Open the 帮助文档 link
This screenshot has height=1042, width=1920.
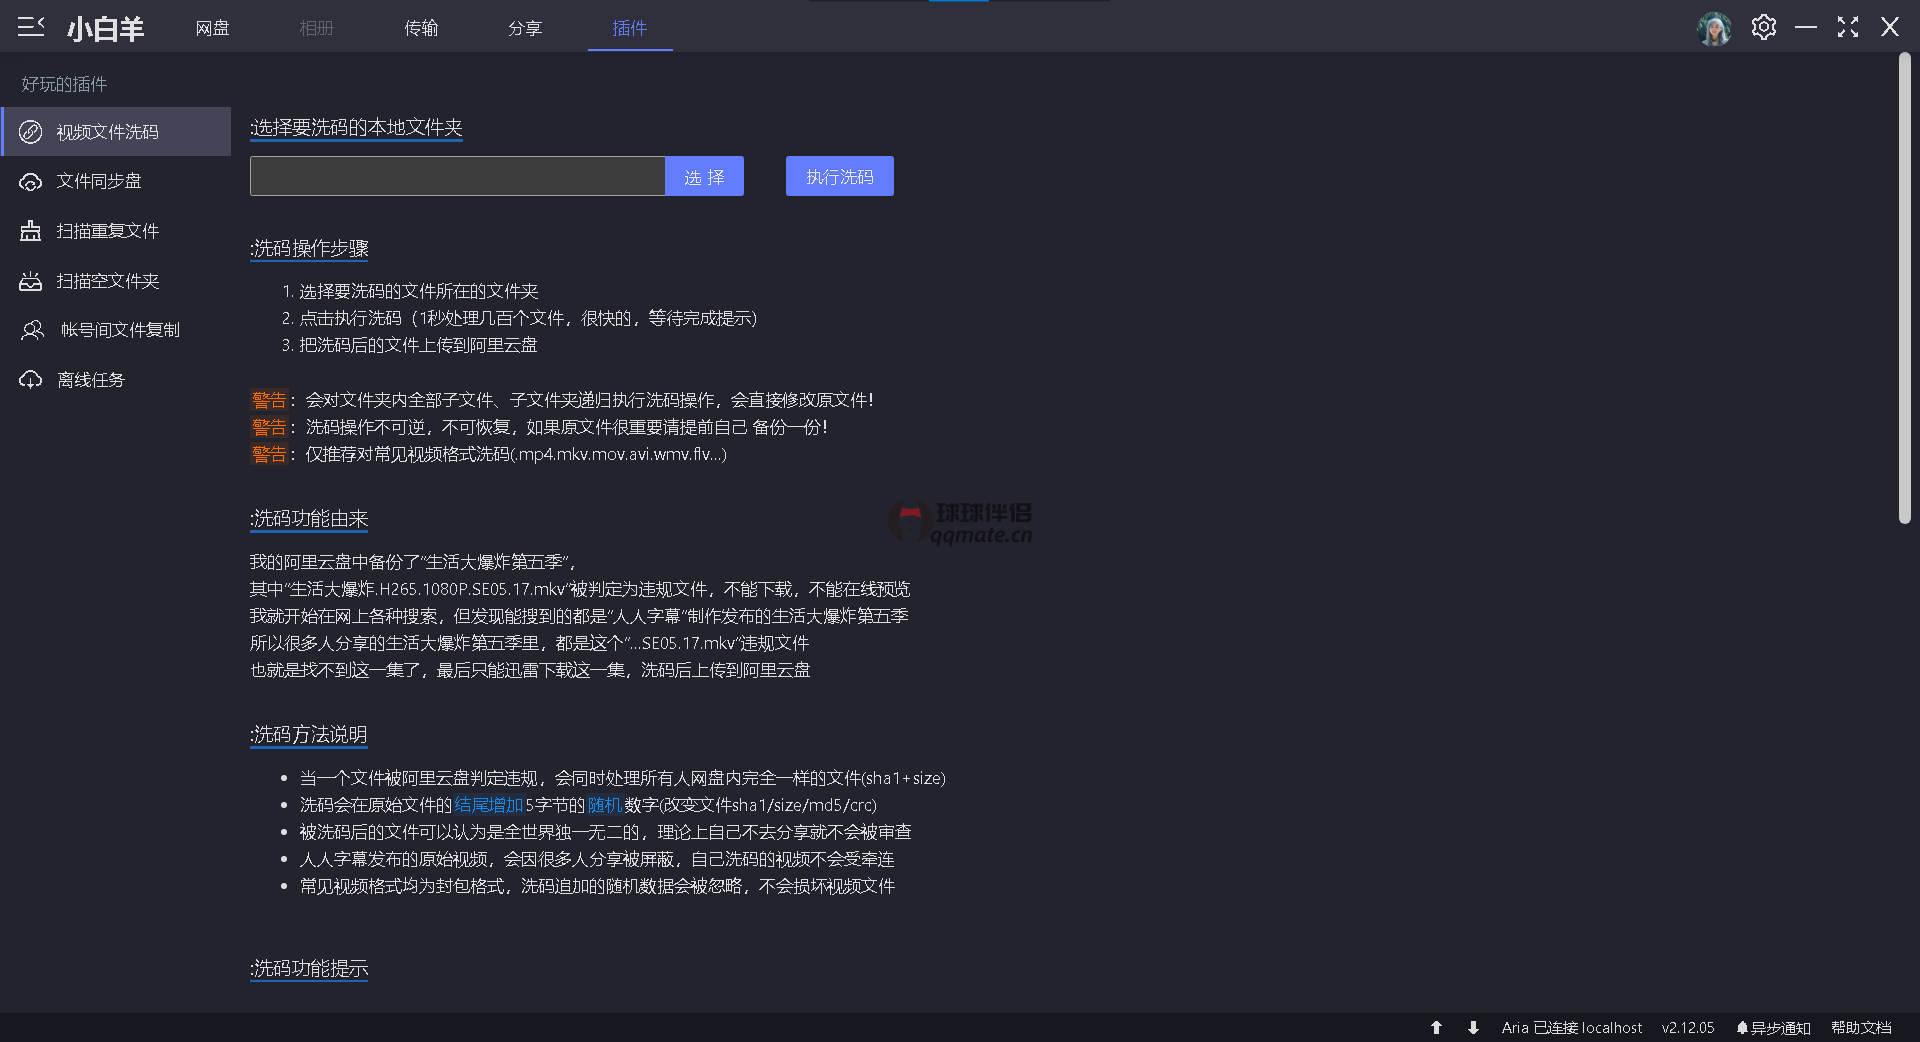(x=1861, y=1027)
